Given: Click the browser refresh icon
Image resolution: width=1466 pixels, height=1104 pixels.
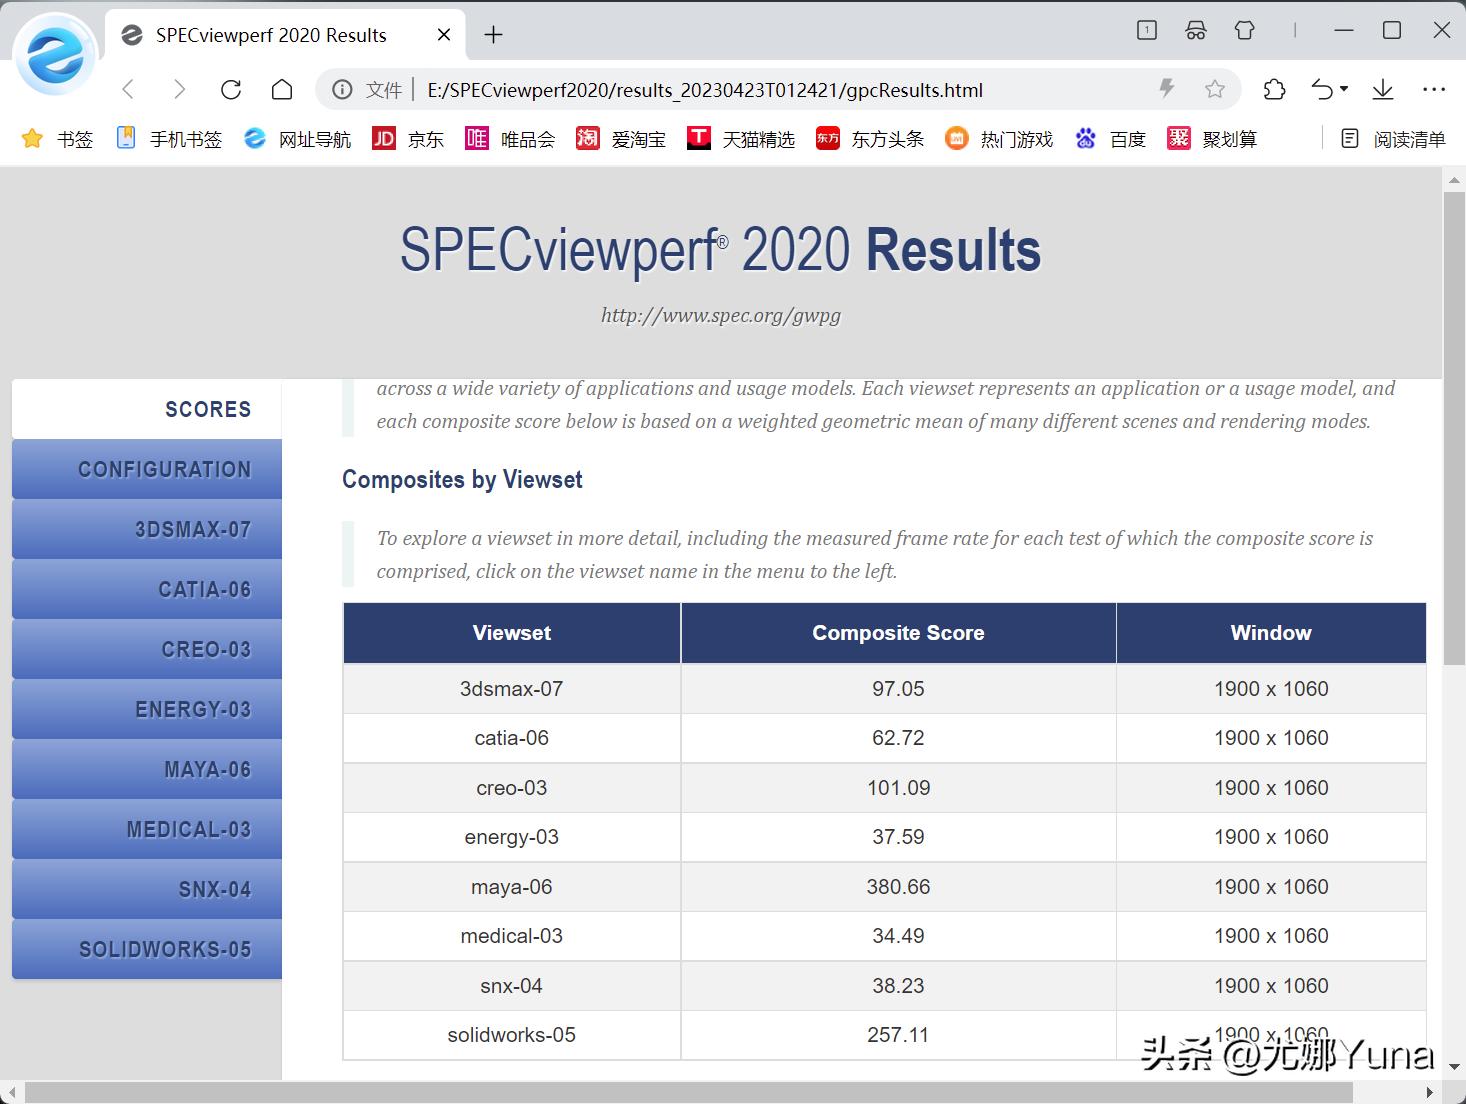Looking at the screenshot, I should [x=231, y=90].
